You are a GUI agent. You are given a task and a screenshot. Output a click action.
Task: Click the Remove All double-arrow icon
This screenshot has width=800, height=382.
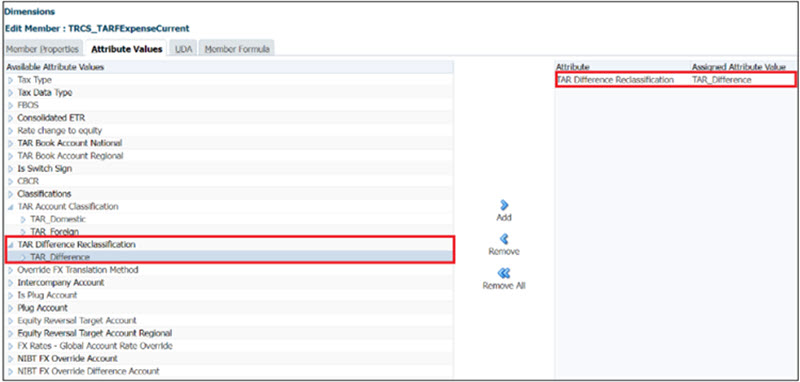504,273
